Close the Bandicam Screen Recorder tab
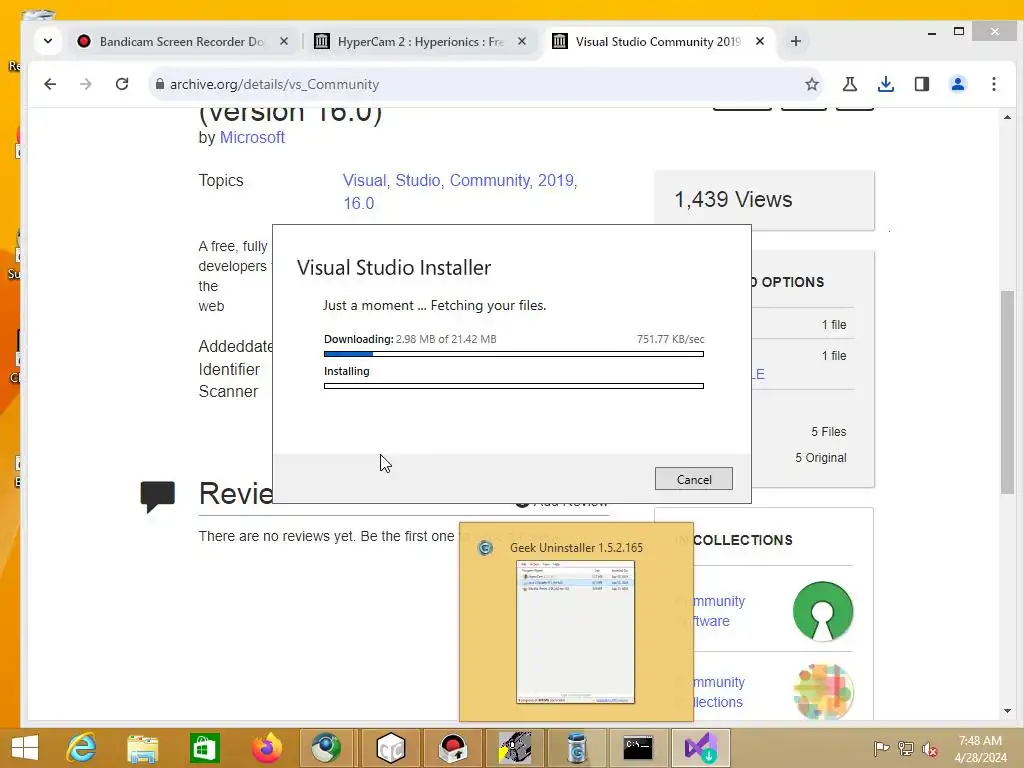Screen dimensions: 1024x768 (284, 41)
